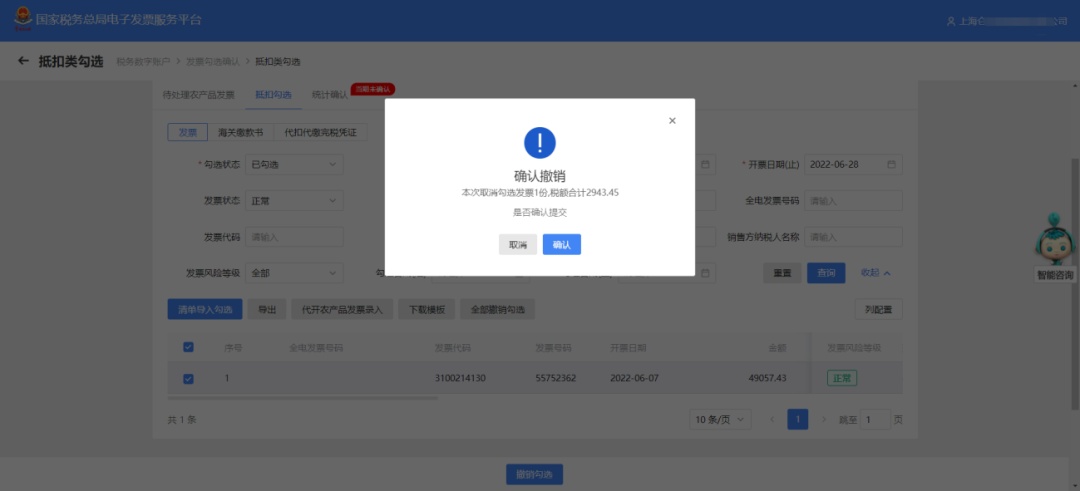Open the 发票风险等级 dropdown
Screen dimensions: 1080x491
coord(294,273)
